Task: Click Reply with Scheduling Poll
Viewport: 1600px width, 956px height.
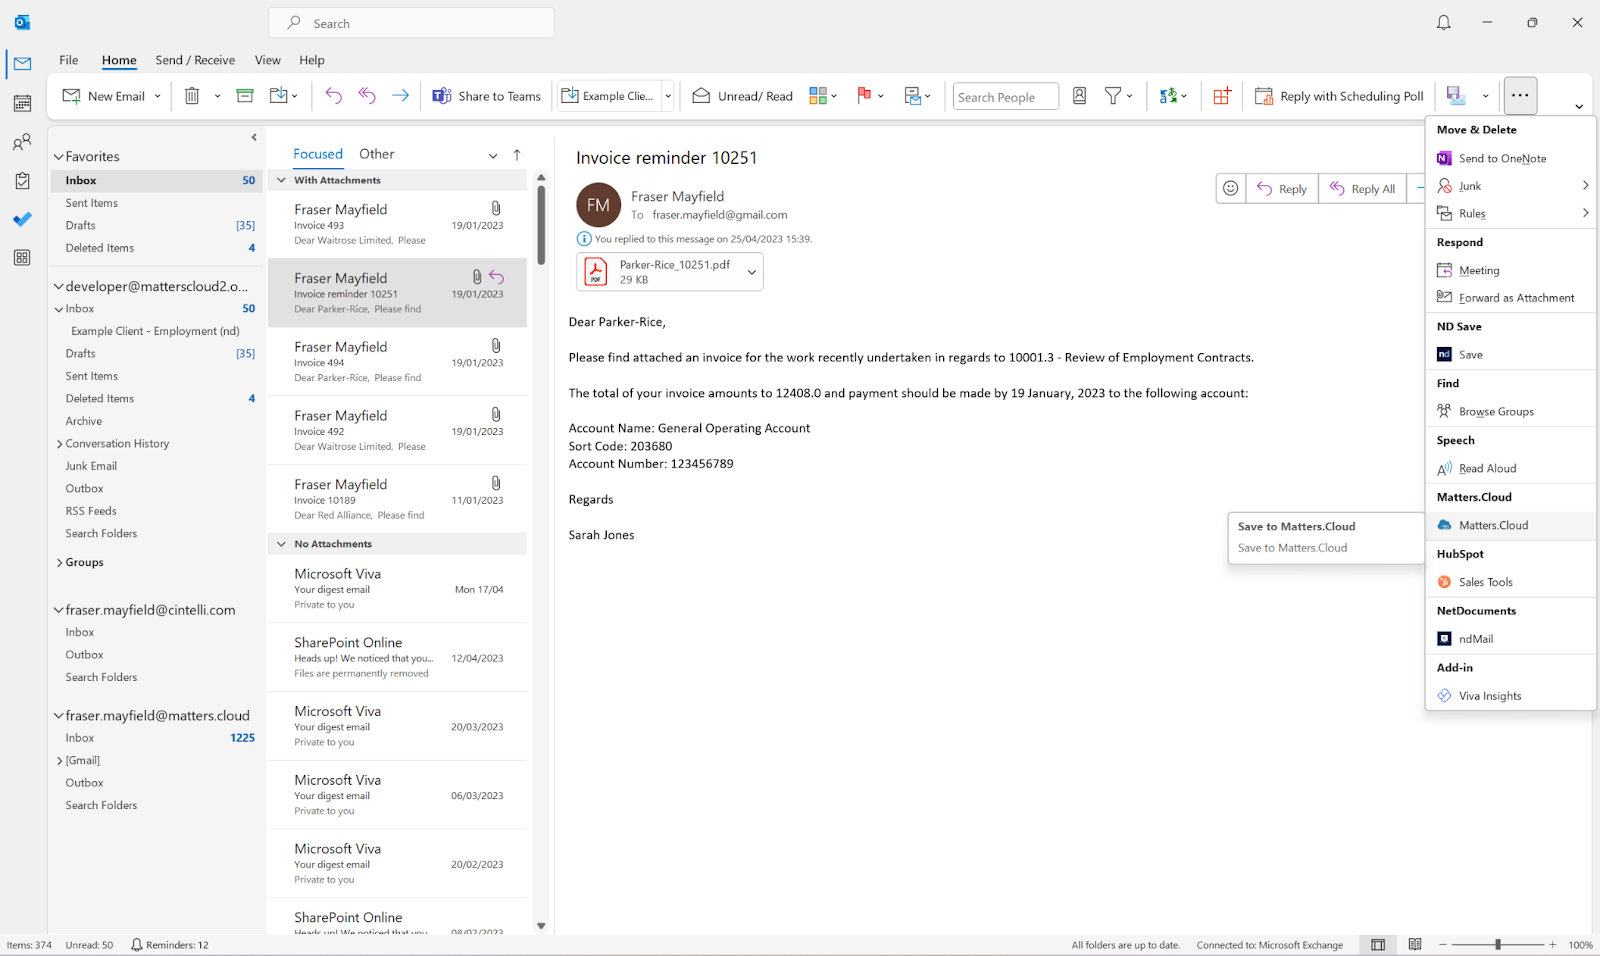Action: 1339,96
